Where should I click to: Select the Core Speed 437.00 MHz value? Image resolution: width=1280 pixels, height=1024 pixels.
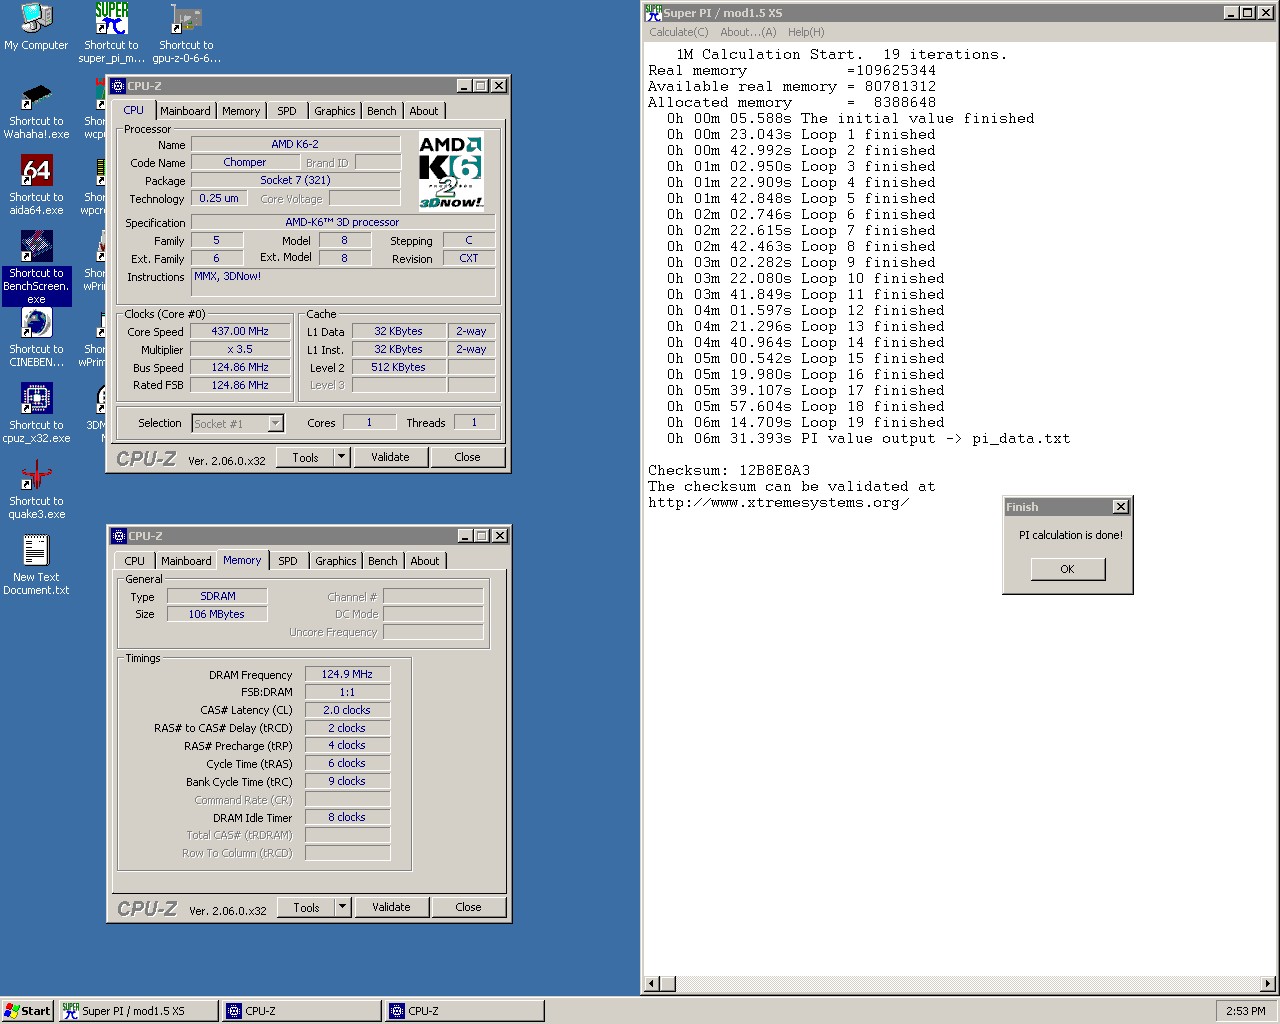tap(240, 331)
